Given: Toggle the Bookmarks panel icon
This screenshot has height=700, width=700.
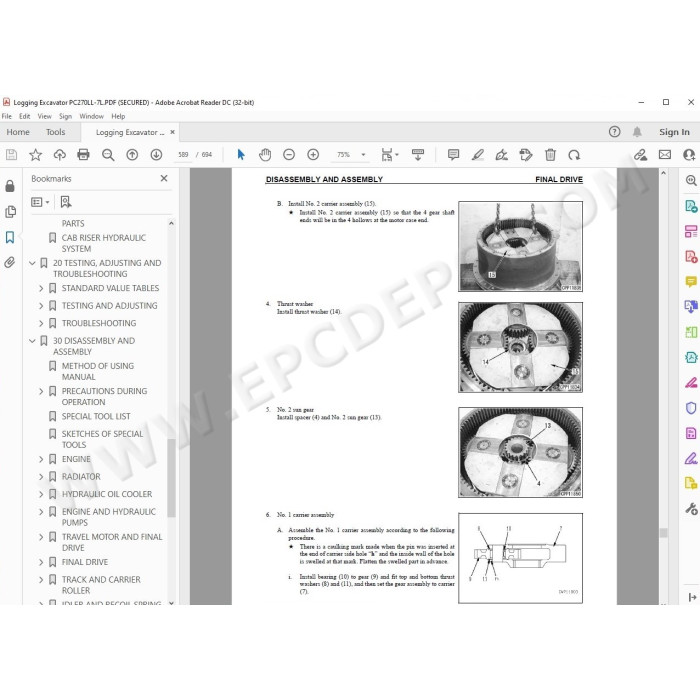Looking at the screenshot, I should [10, 237].
